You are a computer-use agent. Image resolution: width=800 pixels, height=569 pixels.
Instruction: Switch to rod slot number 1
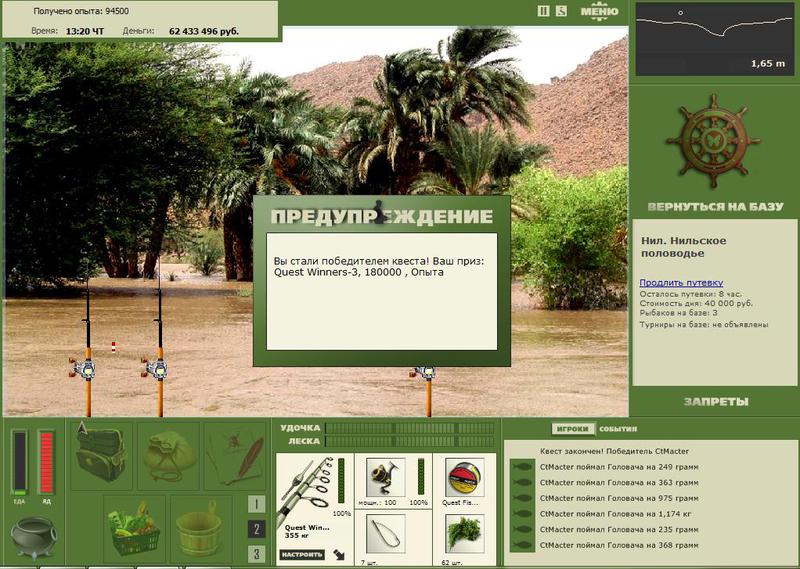(x=256, y=504)
